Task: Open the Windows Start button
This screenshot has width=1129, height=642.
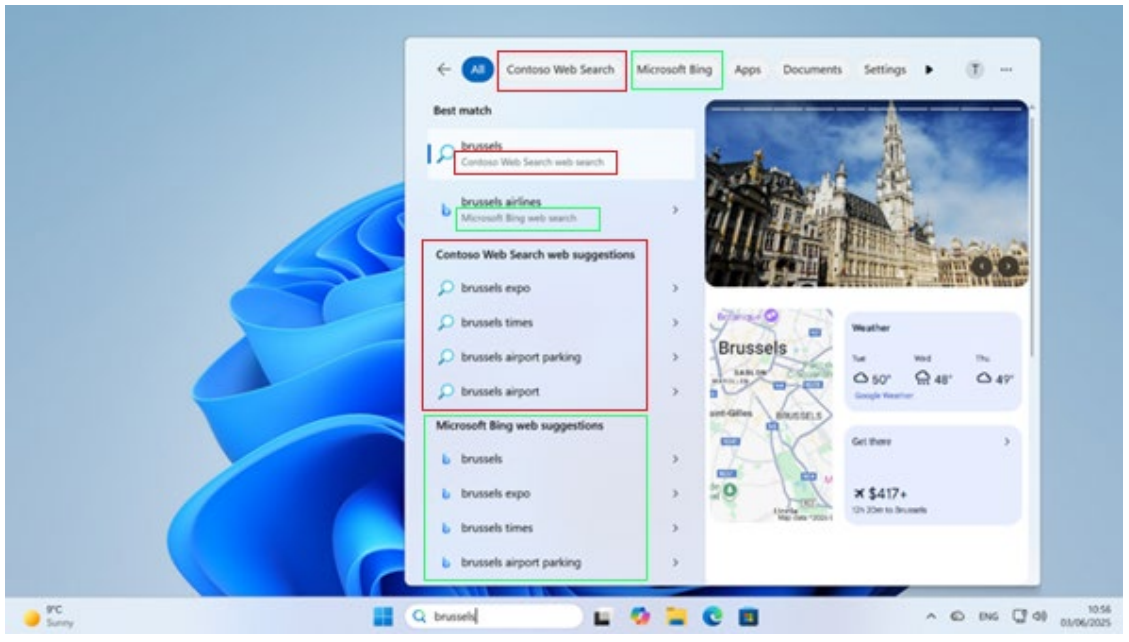Action: pyautogui.click(x=383, y=617)
